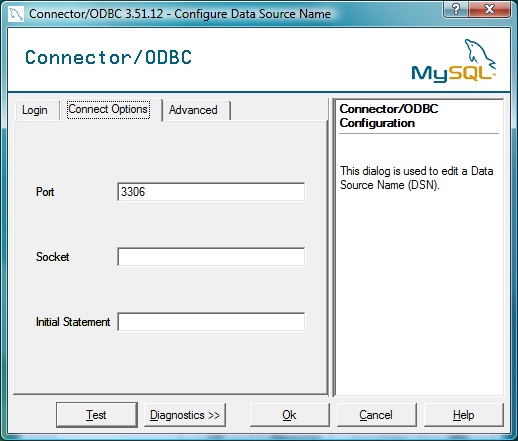Click the 'This dialog is used' description
The width and height of the screenshot is (518, 441).
tap(416, 178)
